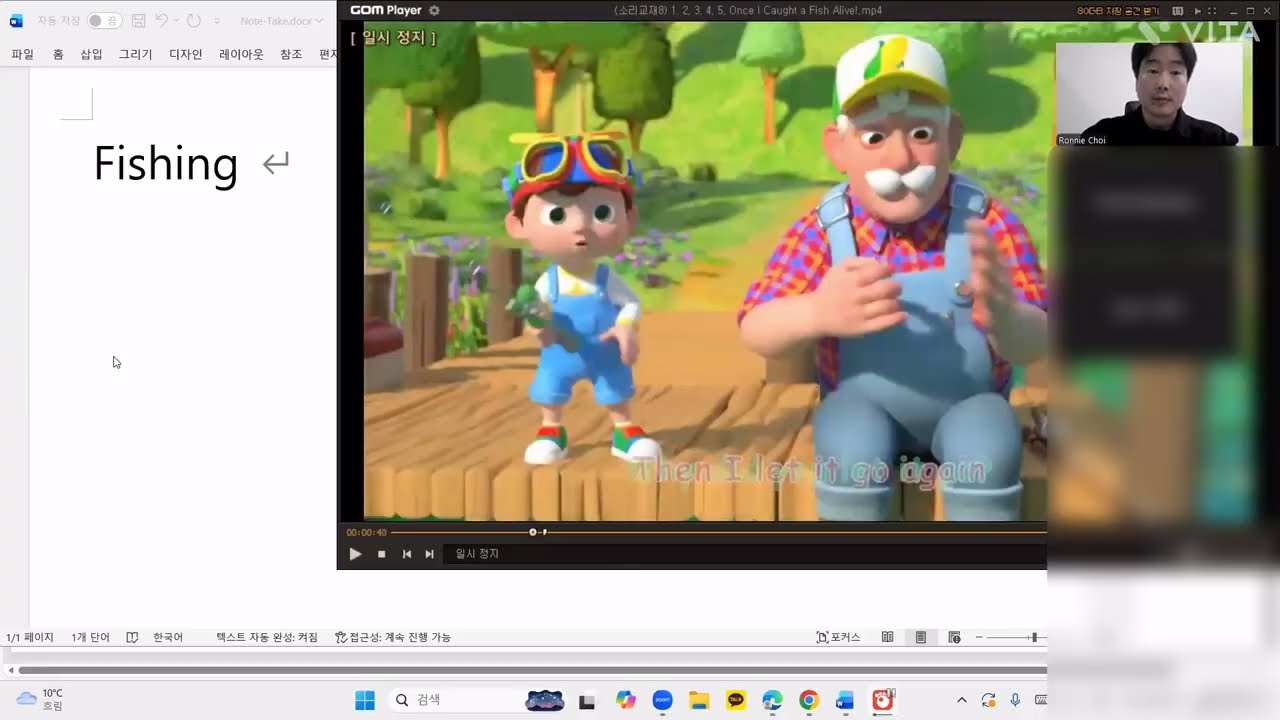Open the Note-Take.docx file name dropdown
Screen dimensions: 1280x720
tap(282, 21)
